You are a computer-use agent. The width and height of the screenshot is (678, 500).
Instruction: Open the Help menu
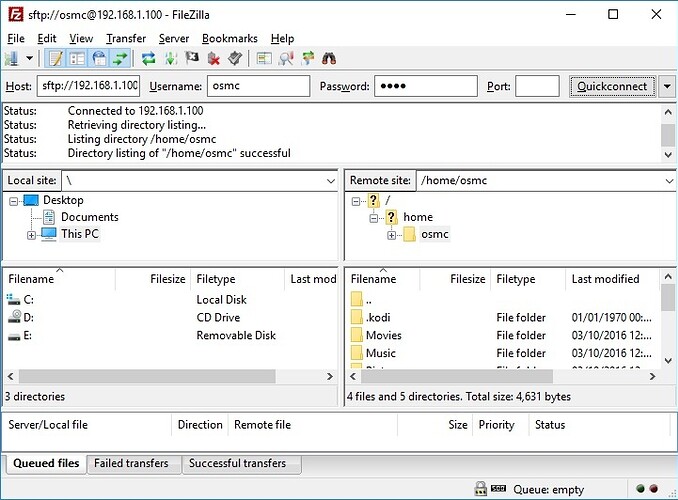(x=282, y=38)
